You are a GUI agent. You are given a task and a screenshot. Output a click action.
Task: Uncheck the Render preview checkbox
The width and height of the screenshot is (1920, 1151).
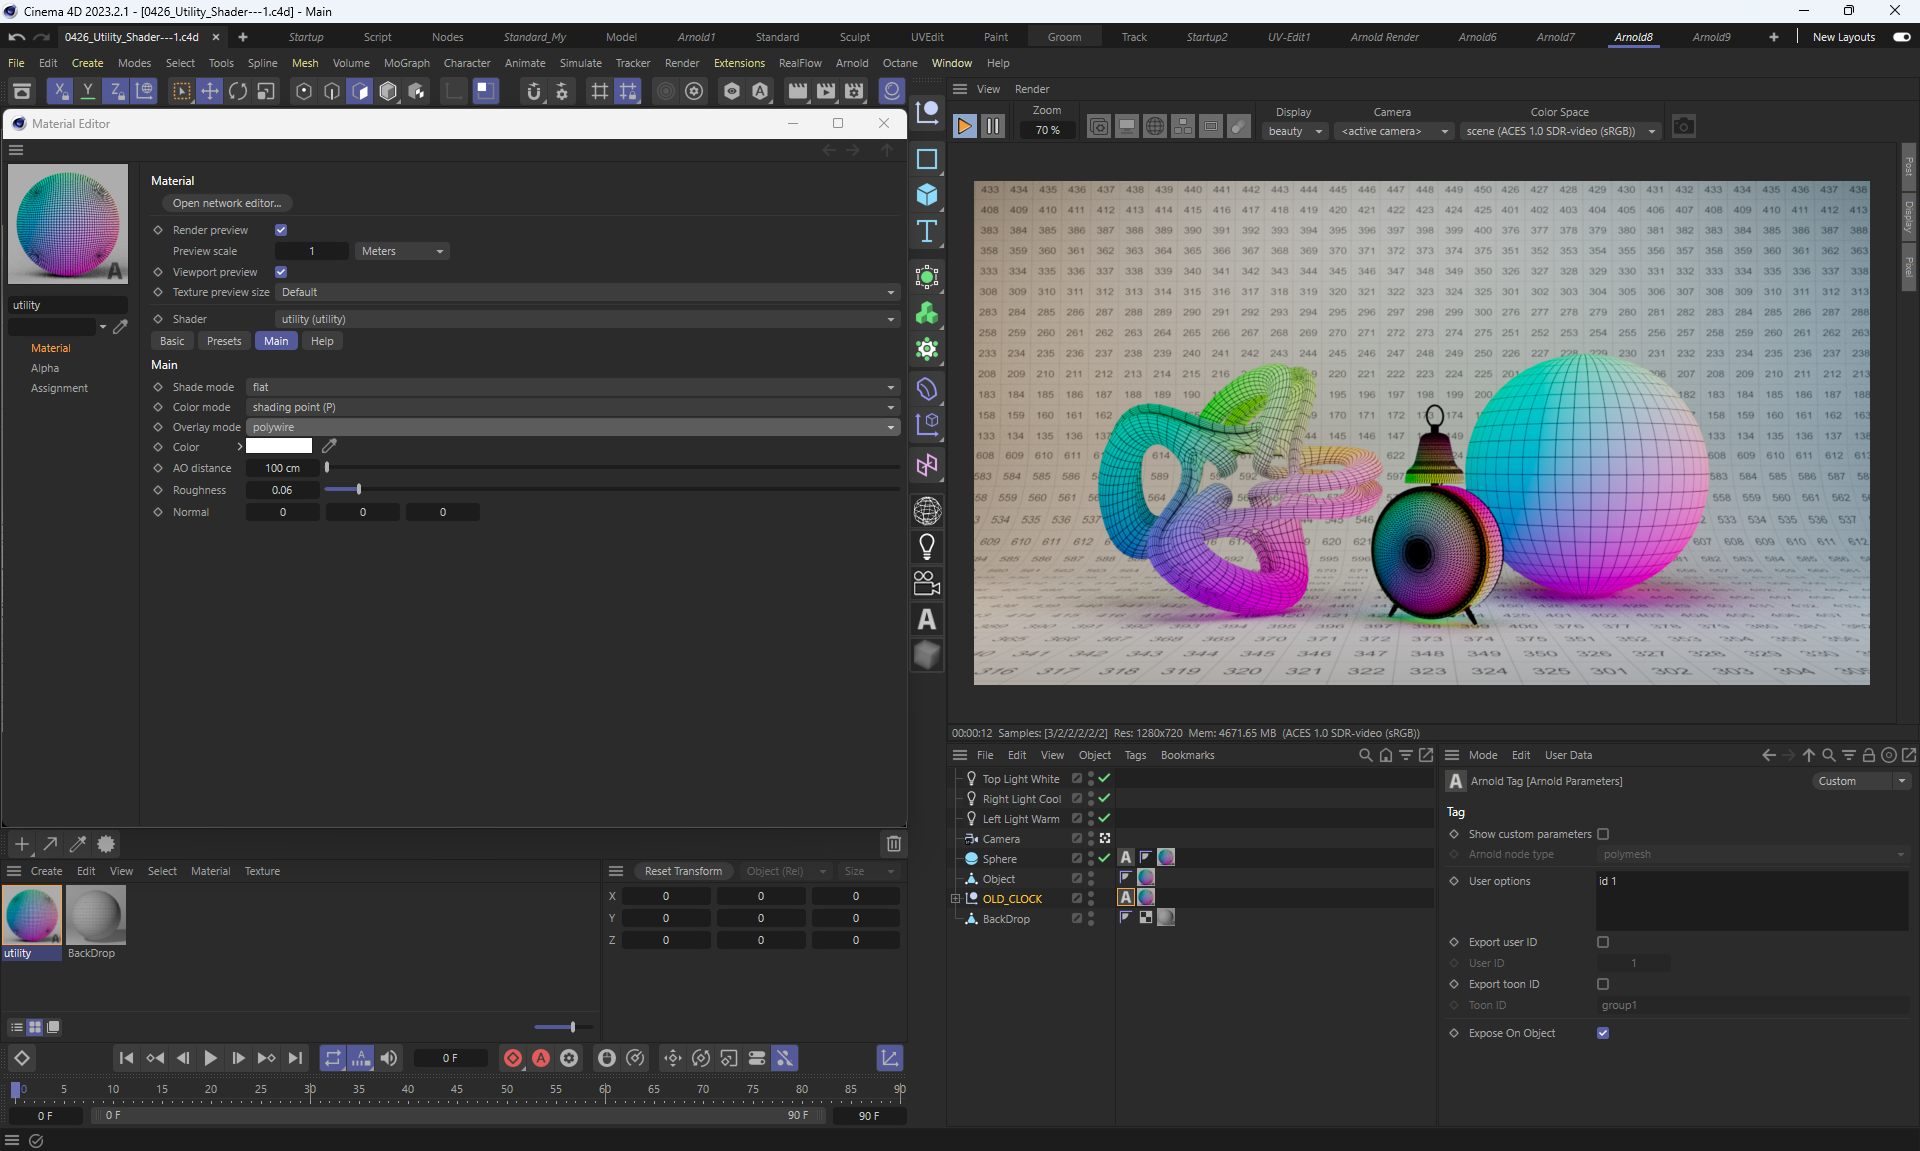(281, 230)
